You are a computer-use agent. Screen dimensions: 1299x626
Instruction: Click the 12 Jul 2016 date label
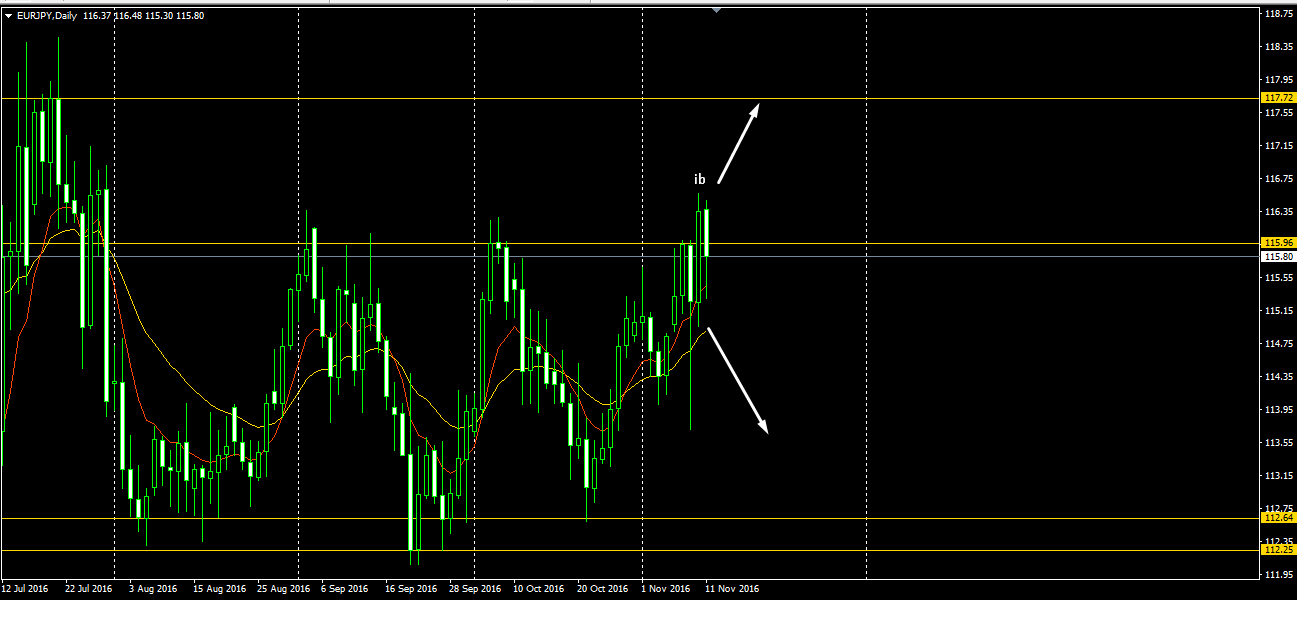click(x=25, y=589)
